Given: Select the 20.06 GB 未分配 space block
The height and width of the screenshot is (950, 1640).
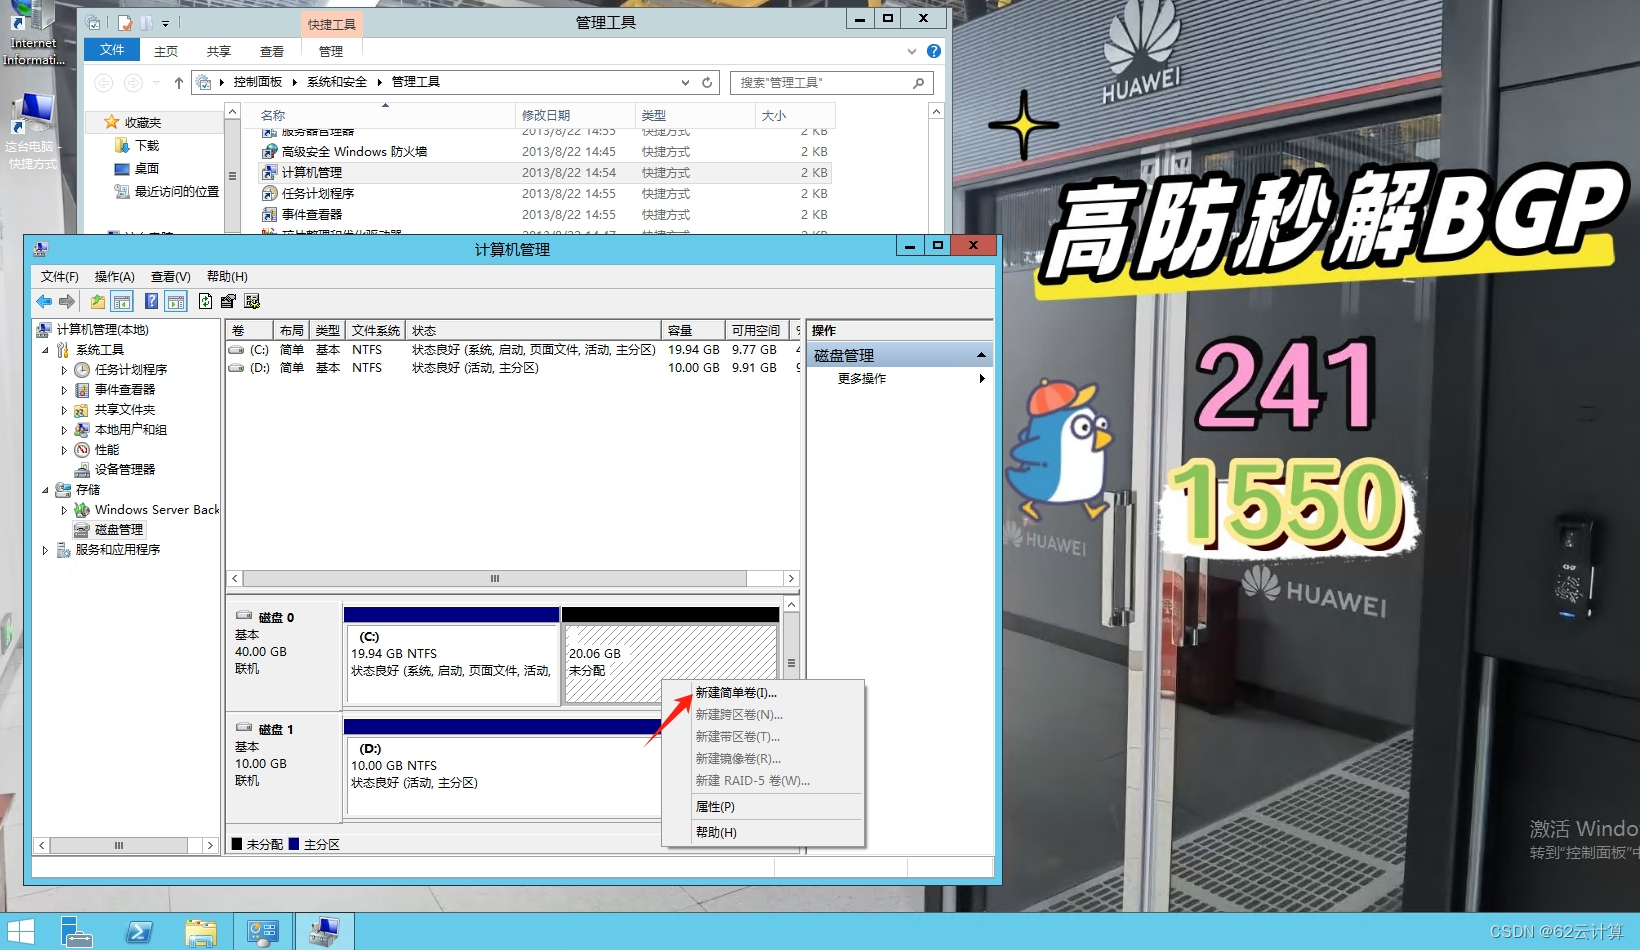Looking at the screenshot, I should 670,655.
